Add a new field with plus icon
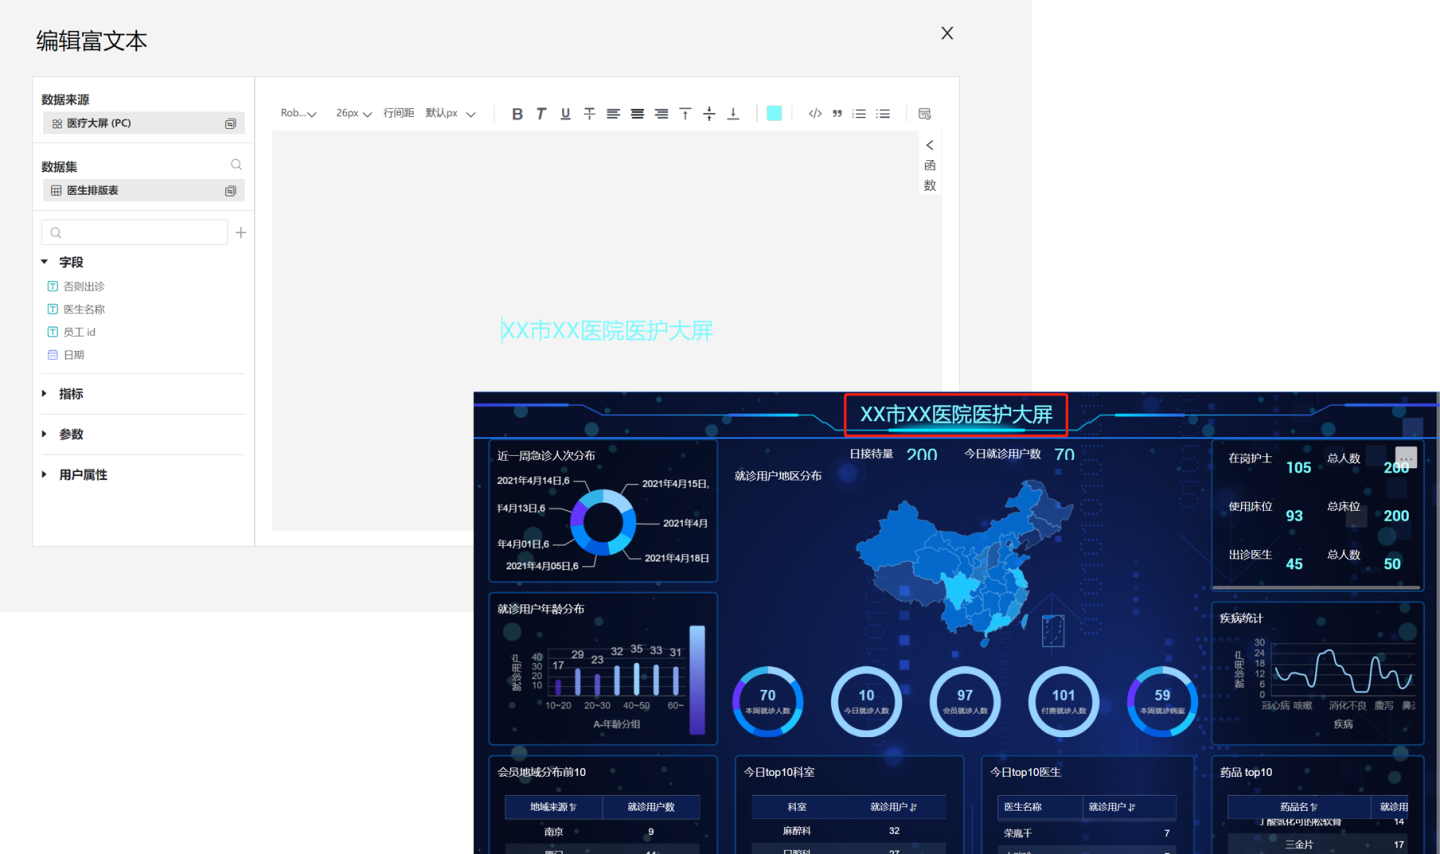 point(240,233)
